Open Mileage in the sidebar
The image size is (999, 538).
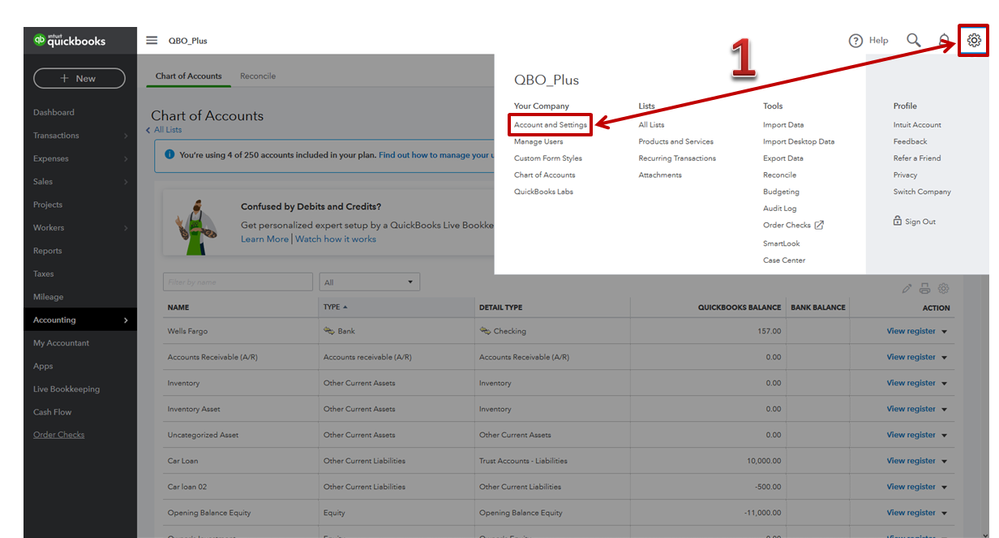(x=48, y=296)
